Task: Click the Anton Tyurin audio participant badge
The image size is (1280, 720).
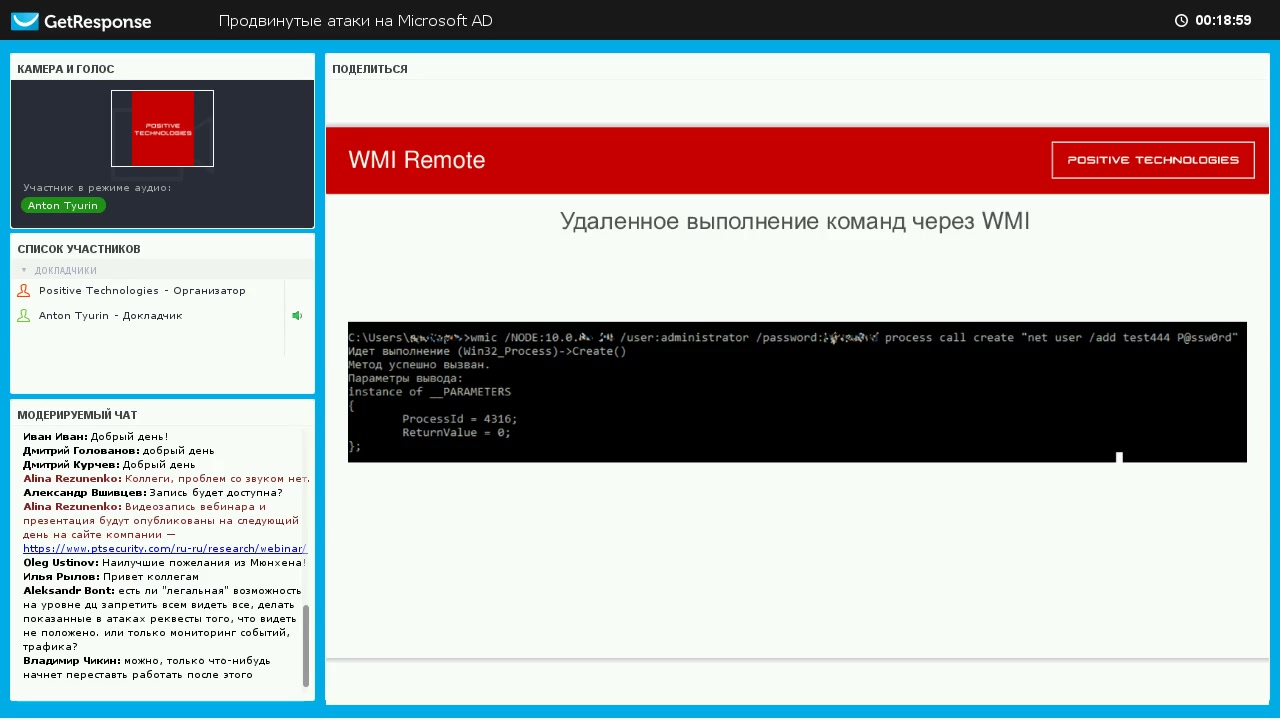Action: 63,205
